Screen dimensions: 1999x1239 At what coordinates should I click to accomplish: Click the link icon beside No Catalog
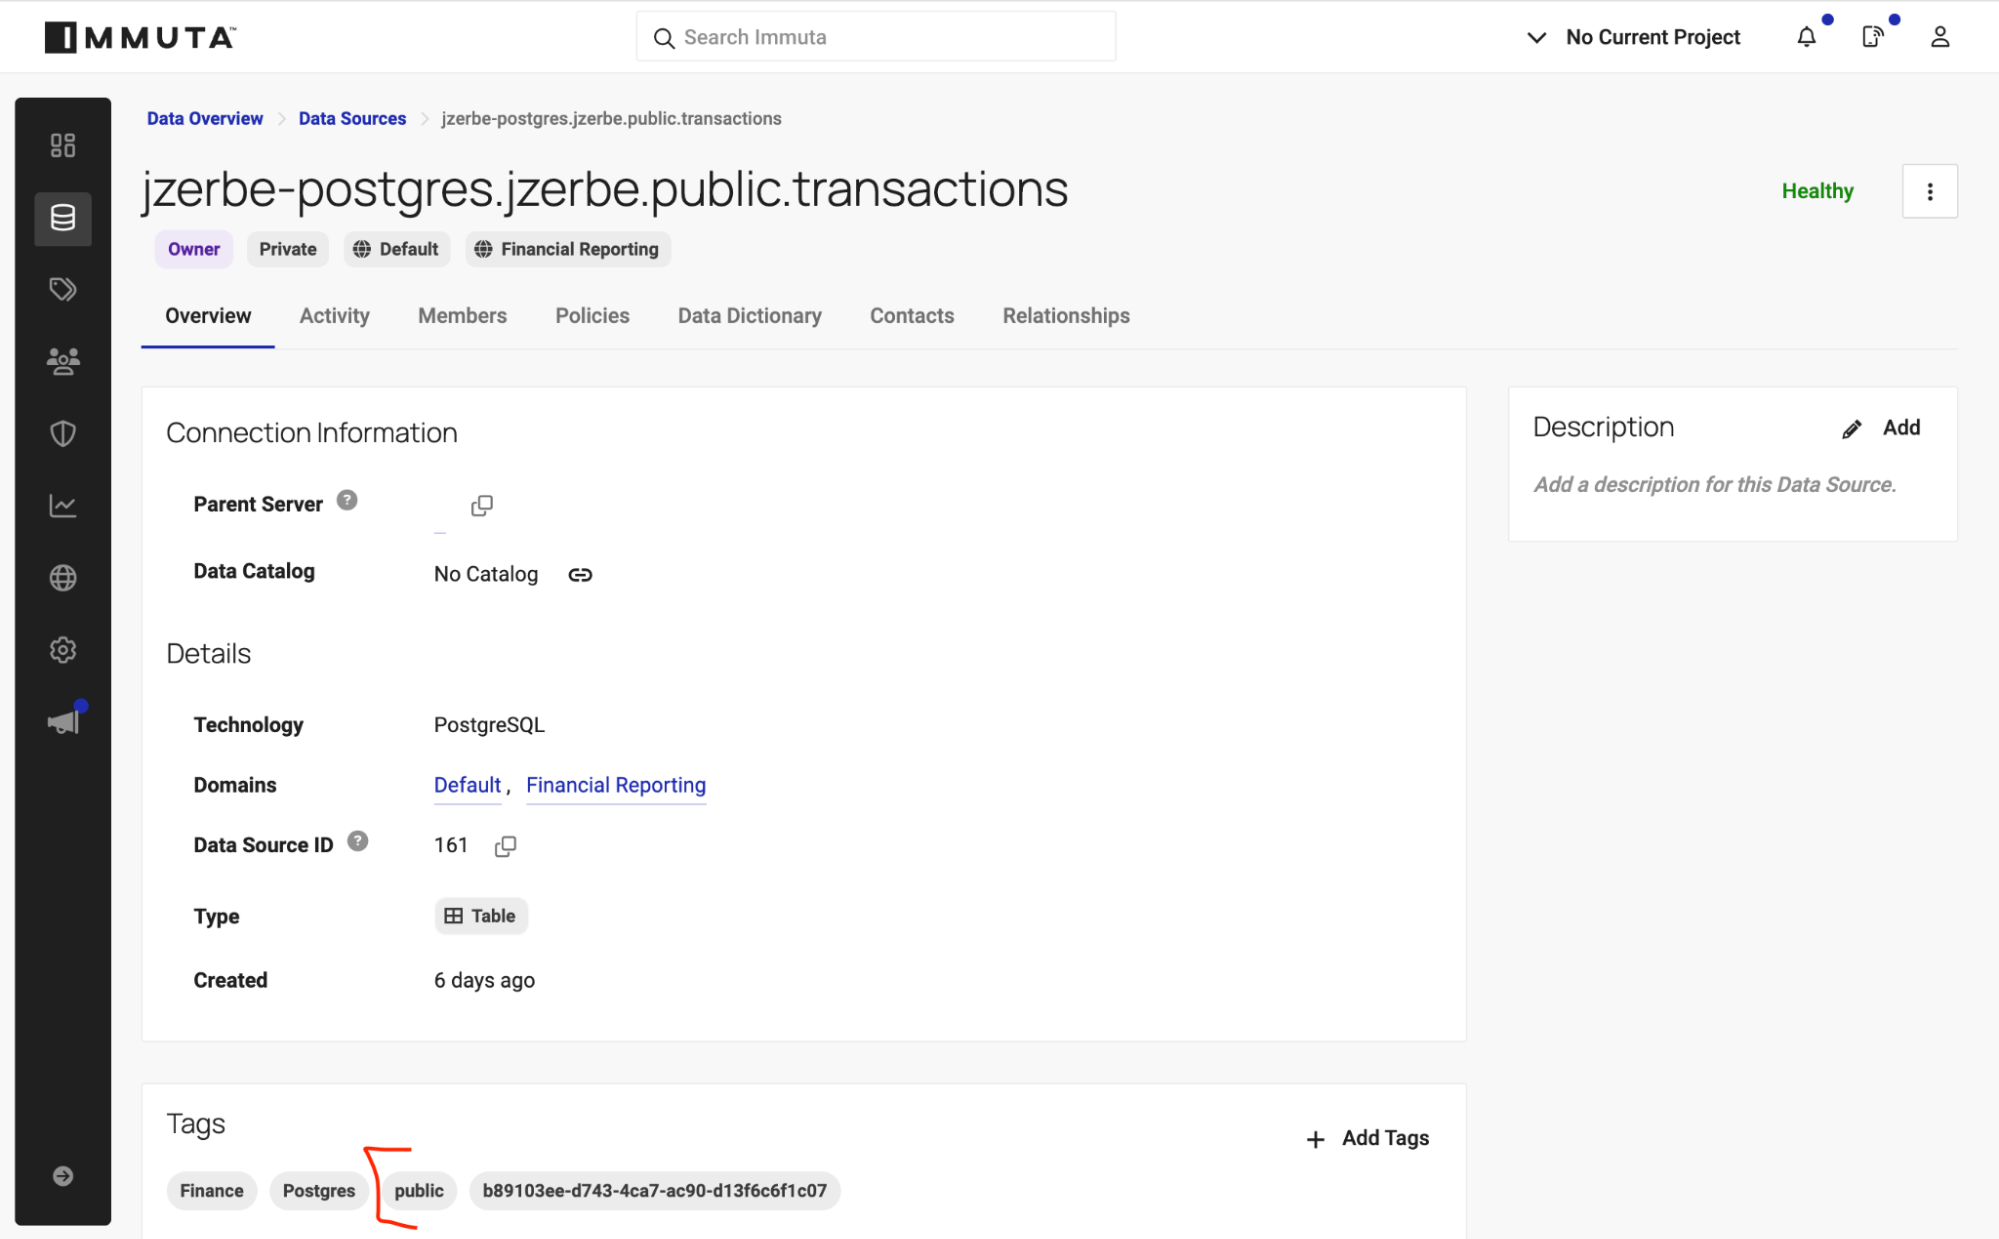pyautogui.click(x=580, y=574)
